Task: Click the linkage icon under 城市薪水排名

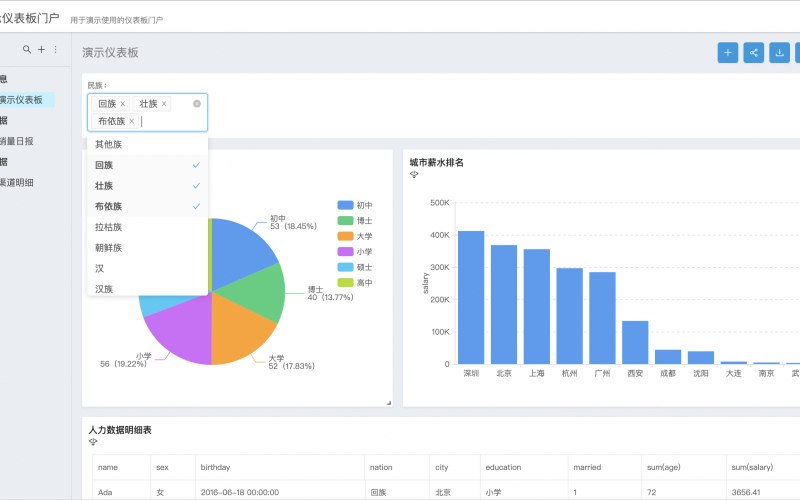Action: tap(414, 174)
